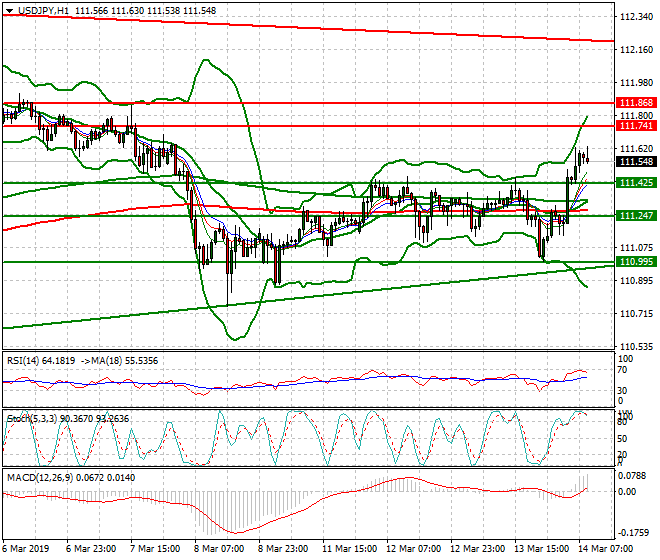Image resolution: width=660 pixels, height=560 pixels.
Task: Click the dropdown triangle beside USDJPY,H1
Action: [10, 11]
